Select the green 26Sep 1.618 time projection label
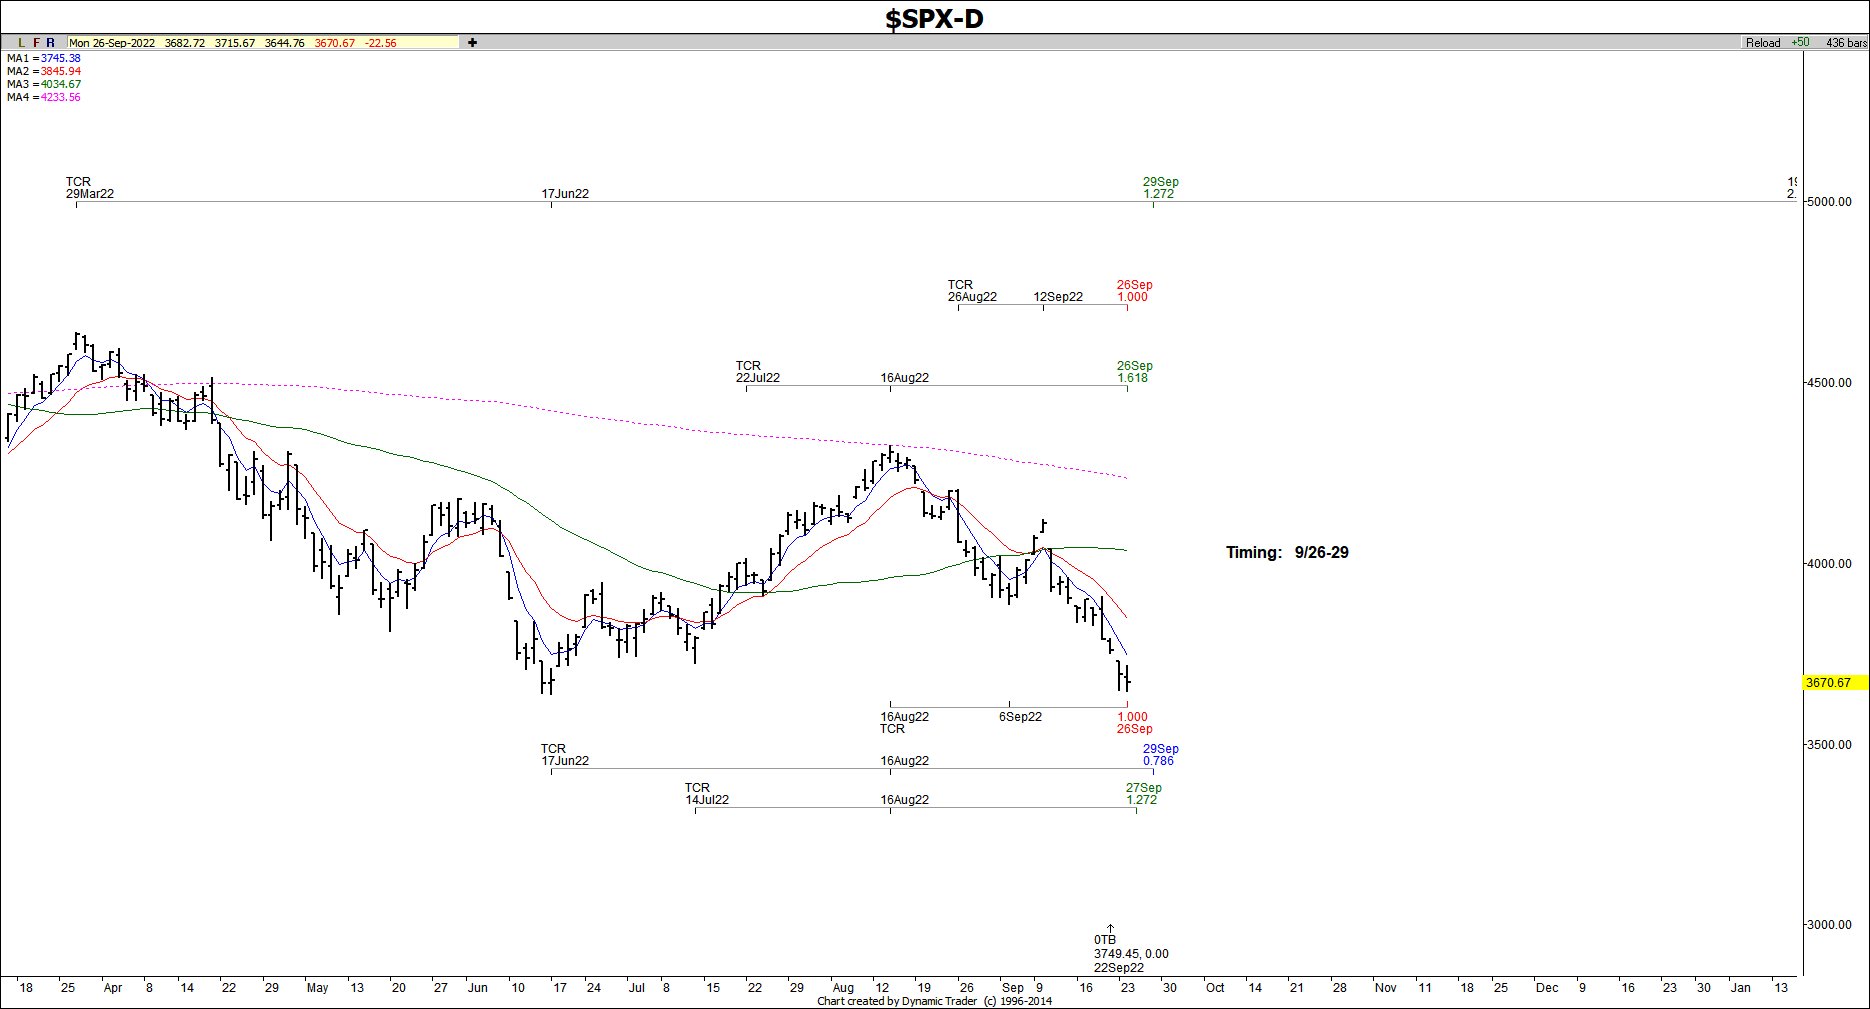This screenshot has width=1870, height=1009. point(1134,372)
